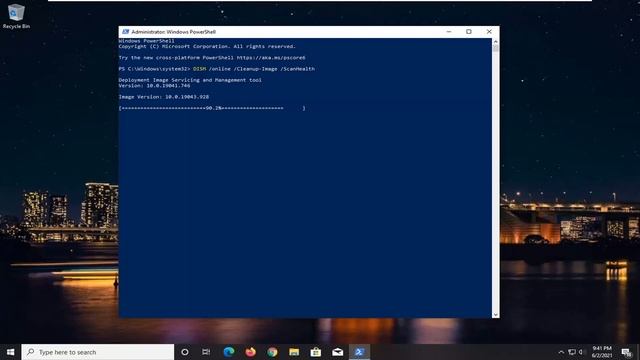Open Task View on the taskbar
Image resolution: width=640 pixels, height=360 pixels.
(206, 352)
